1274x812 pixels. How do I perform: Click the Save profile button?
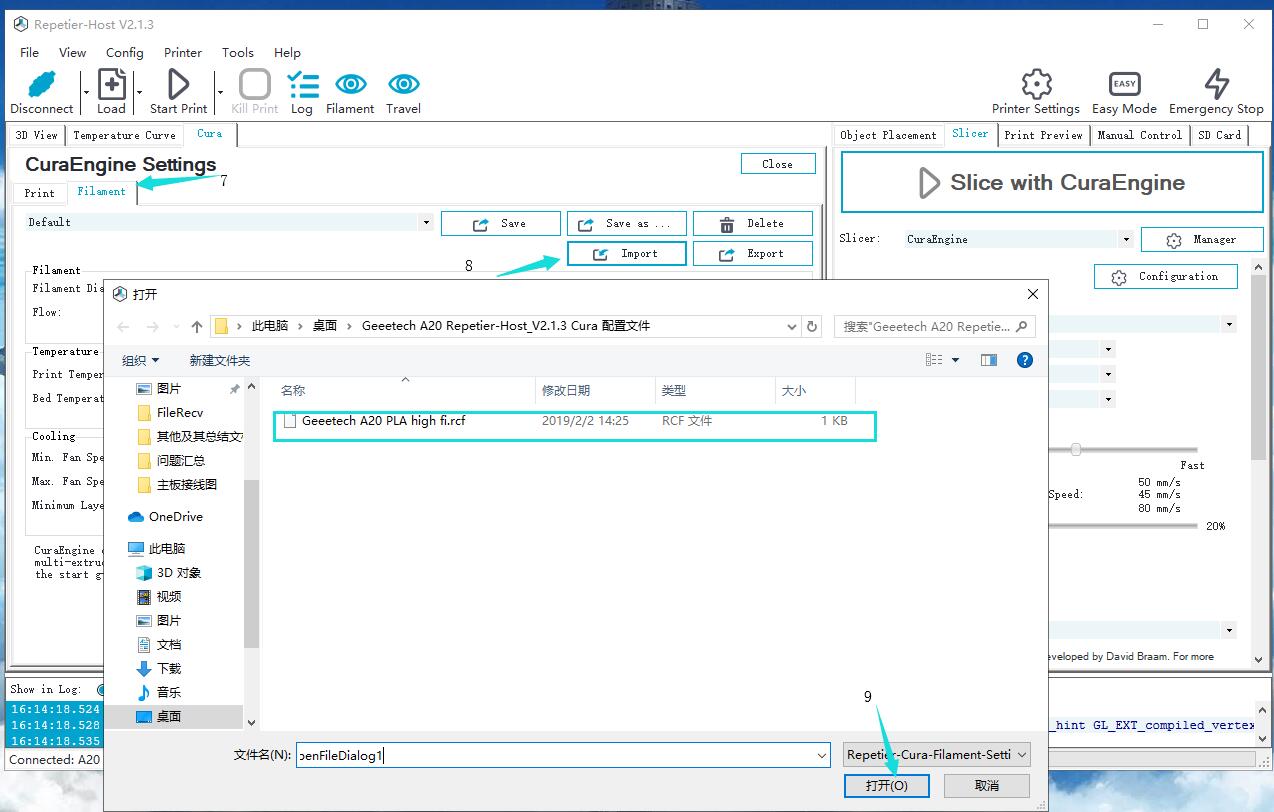(x=501, y=223)
